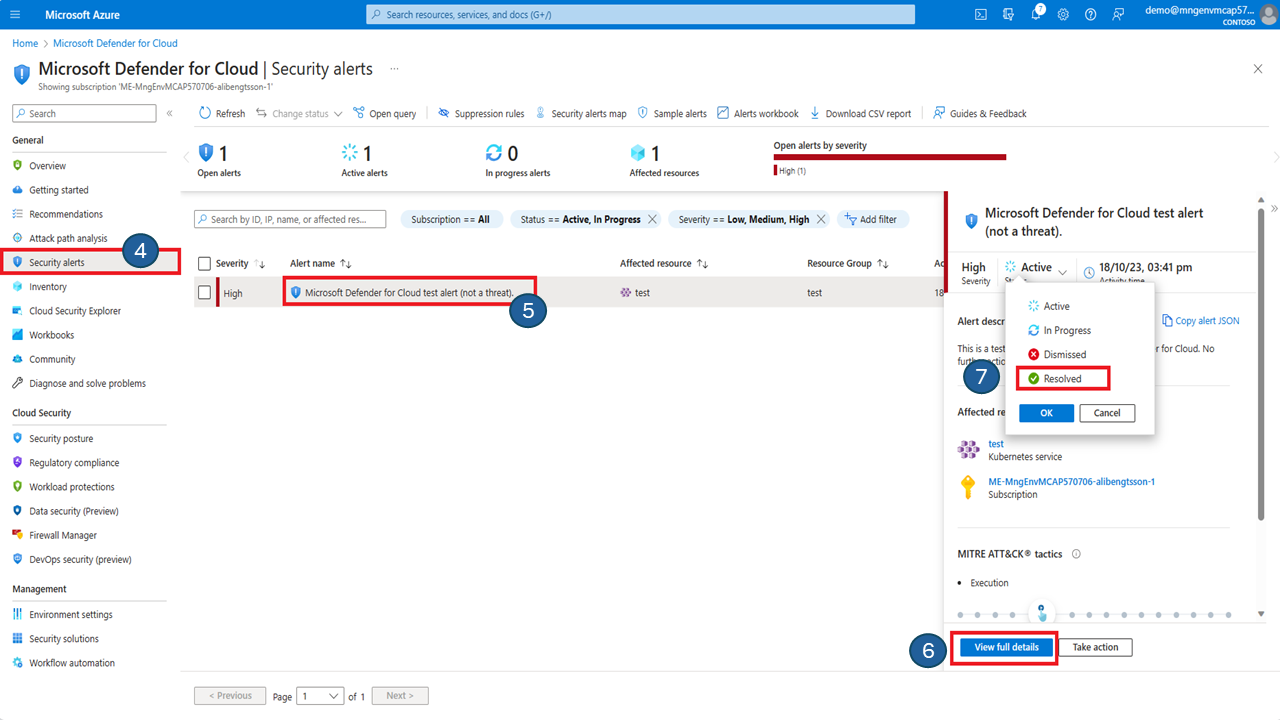Open Recommendations in left menu
The image size is (1280, 720).
tap(66, 214)
